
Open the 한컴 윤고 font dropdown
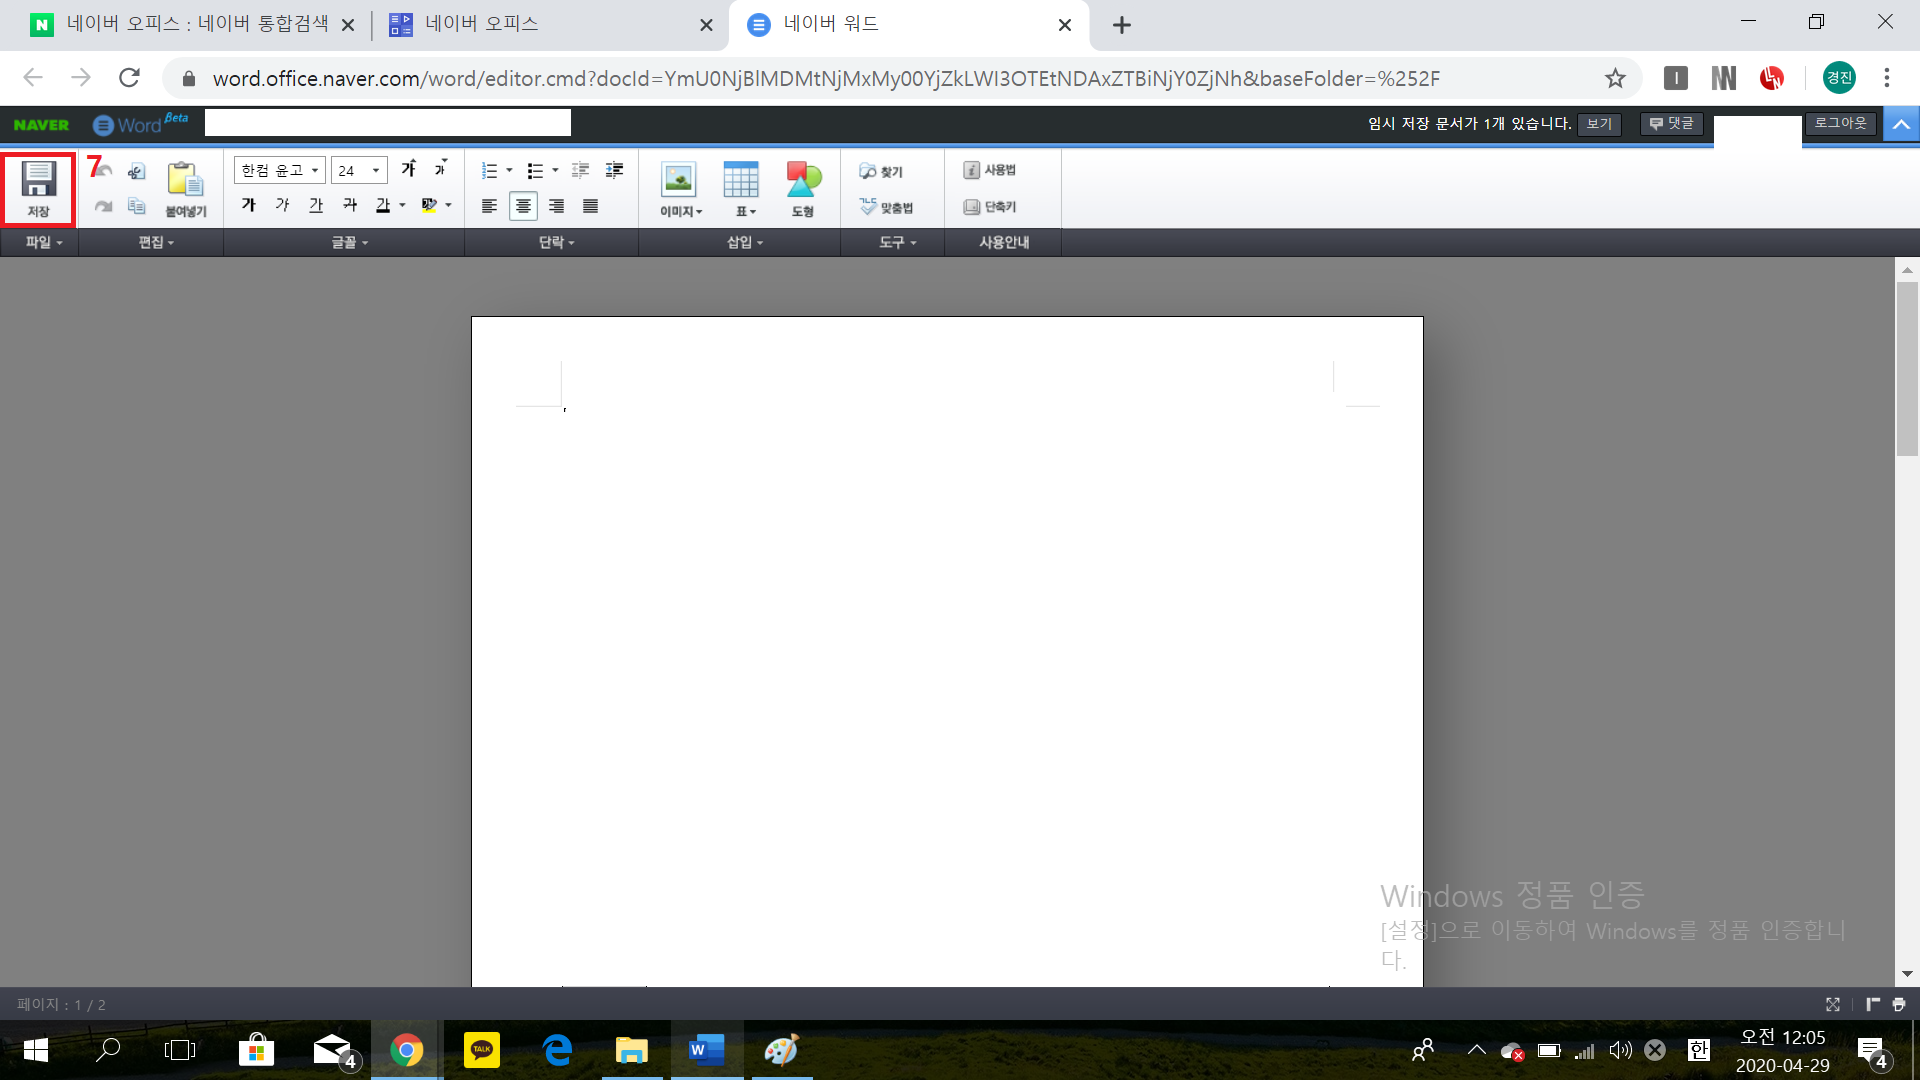click(x=279, y=171)
